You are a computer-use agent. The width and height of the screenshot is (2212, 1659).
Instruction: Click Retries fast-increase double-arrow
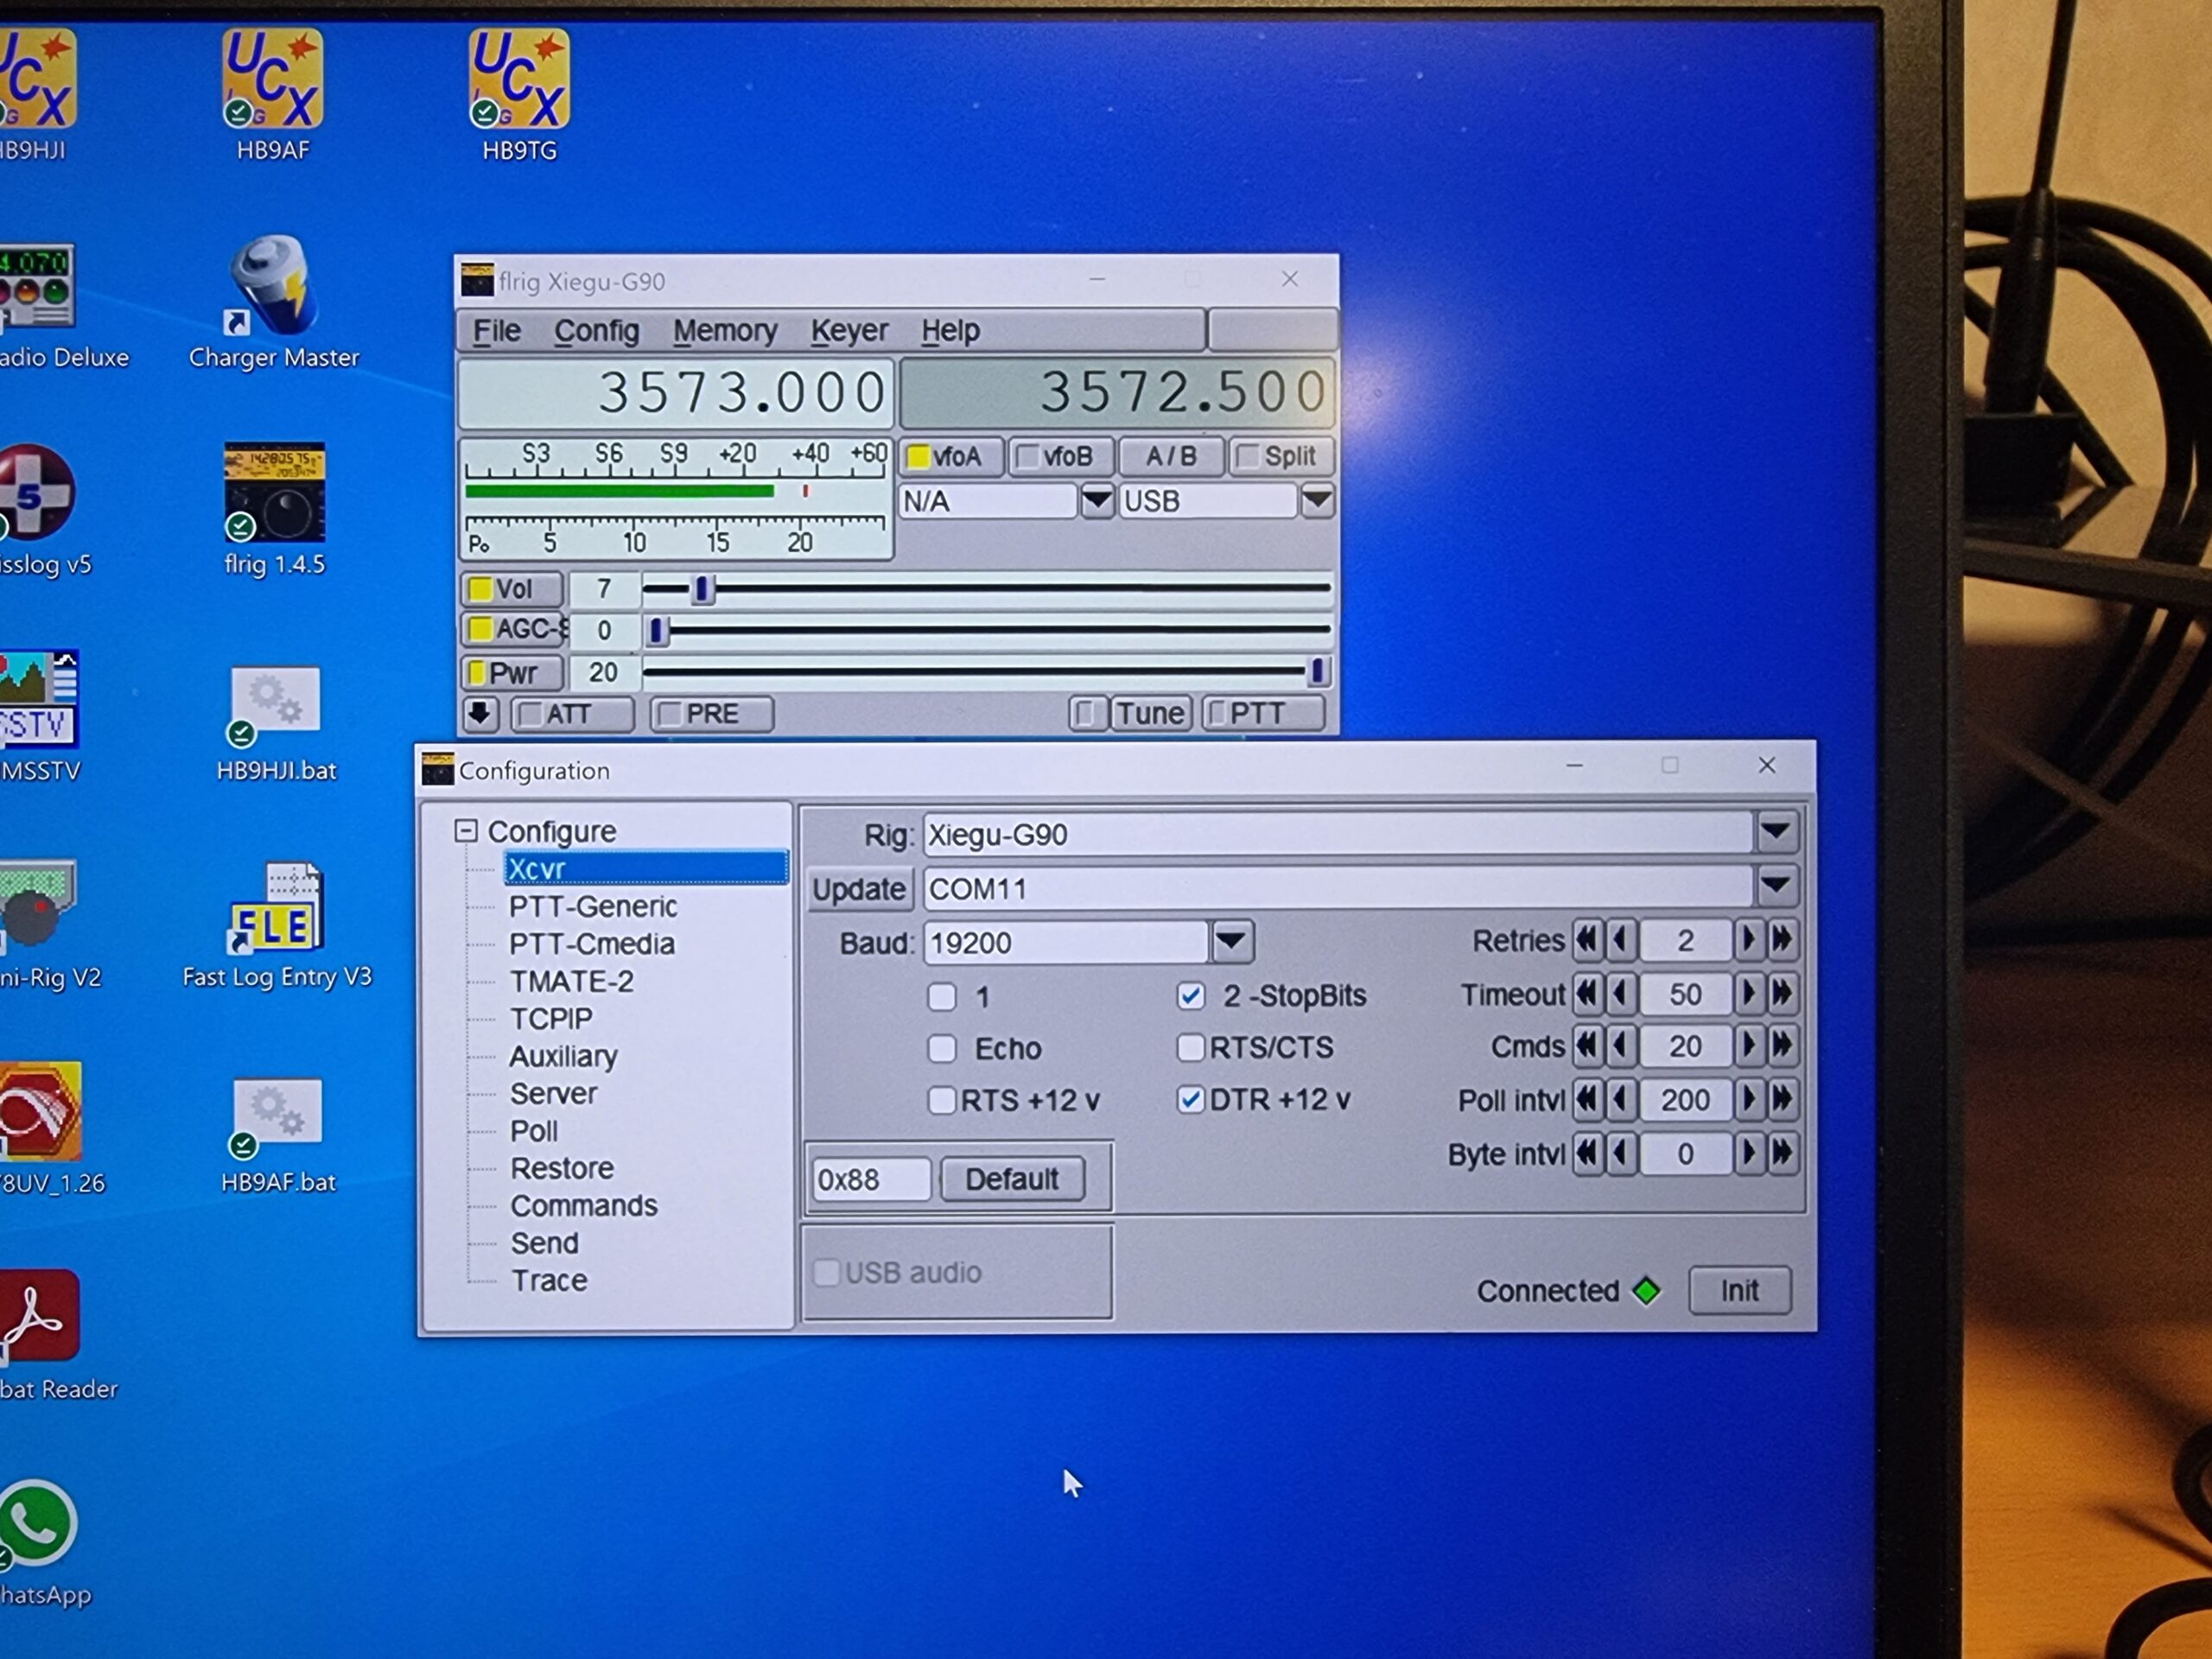point(1781,940)
